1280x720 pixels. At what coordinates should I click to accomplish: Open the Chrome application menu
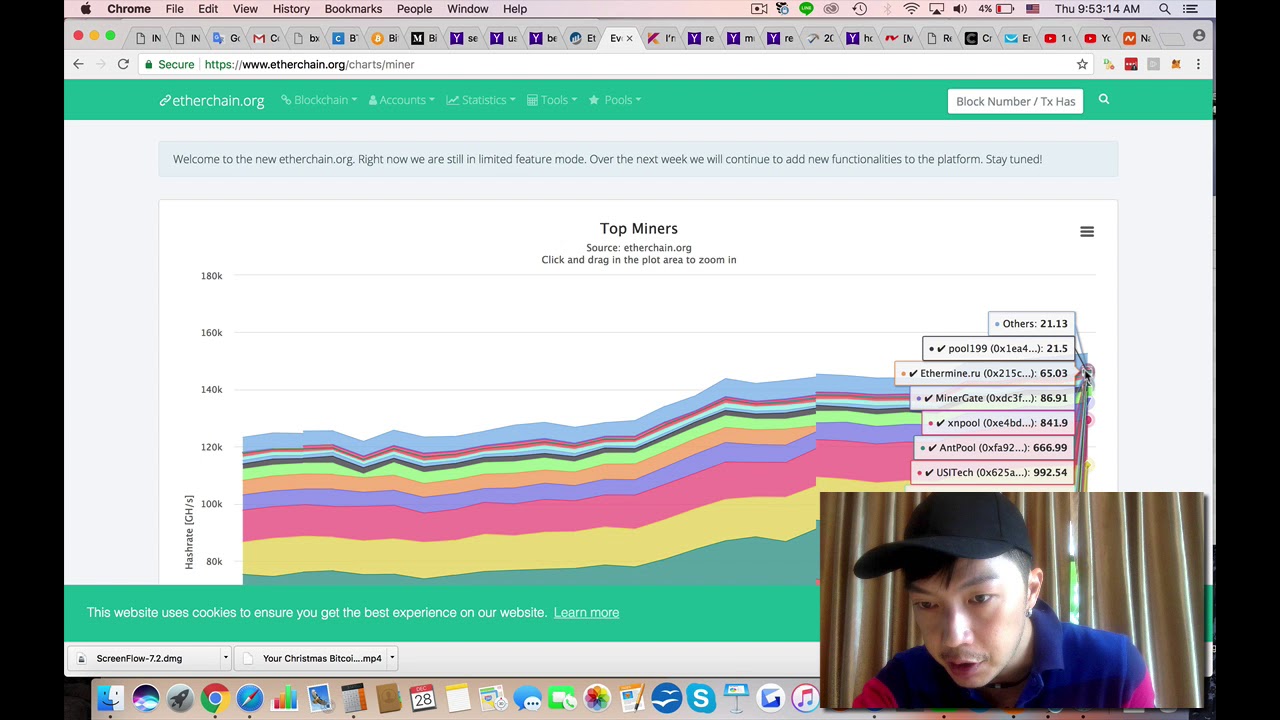point(129,9)
